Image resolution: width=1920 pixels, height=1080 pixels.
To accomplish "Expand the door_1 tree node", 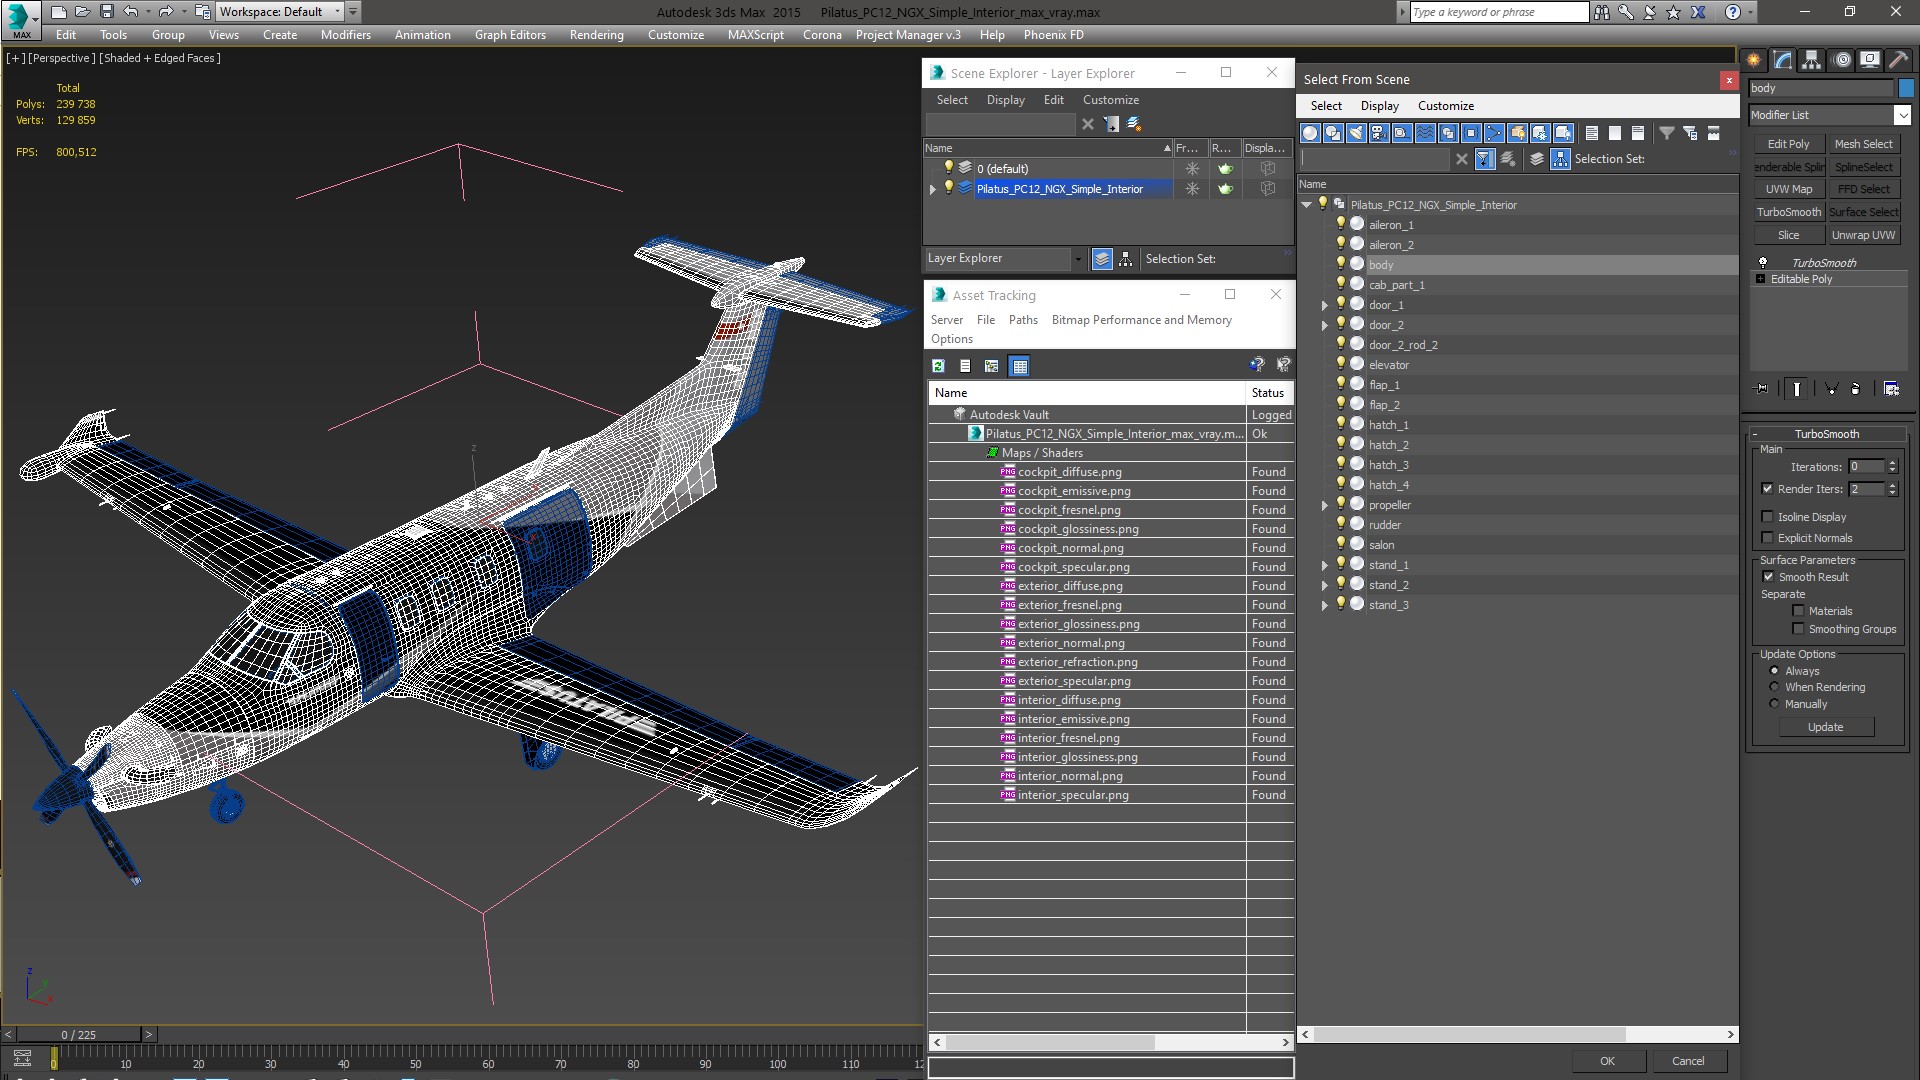I will (x=1325, y=305).
